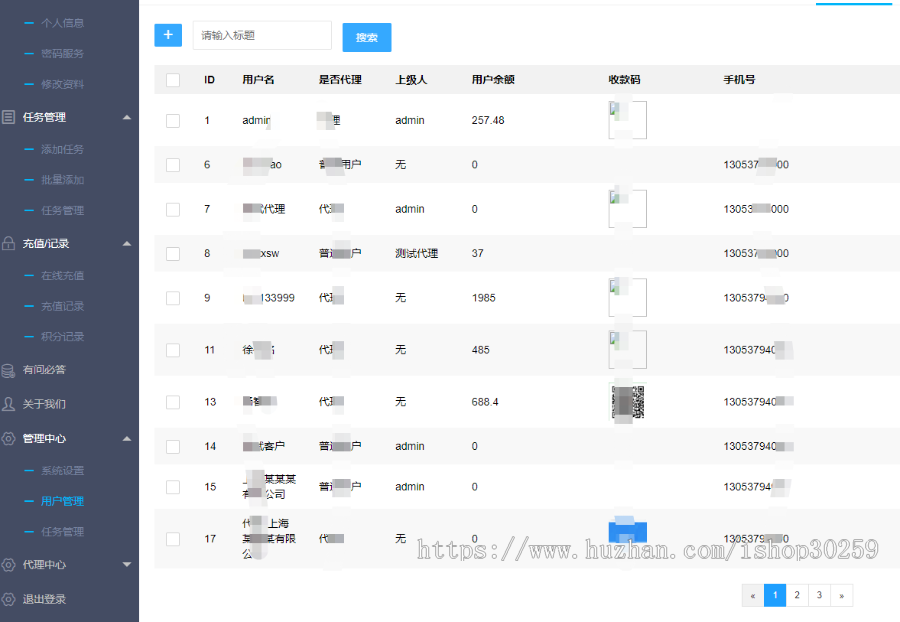Check the checkbox for user ID 7
Screen dimensions: 900x622
(173, 209)
